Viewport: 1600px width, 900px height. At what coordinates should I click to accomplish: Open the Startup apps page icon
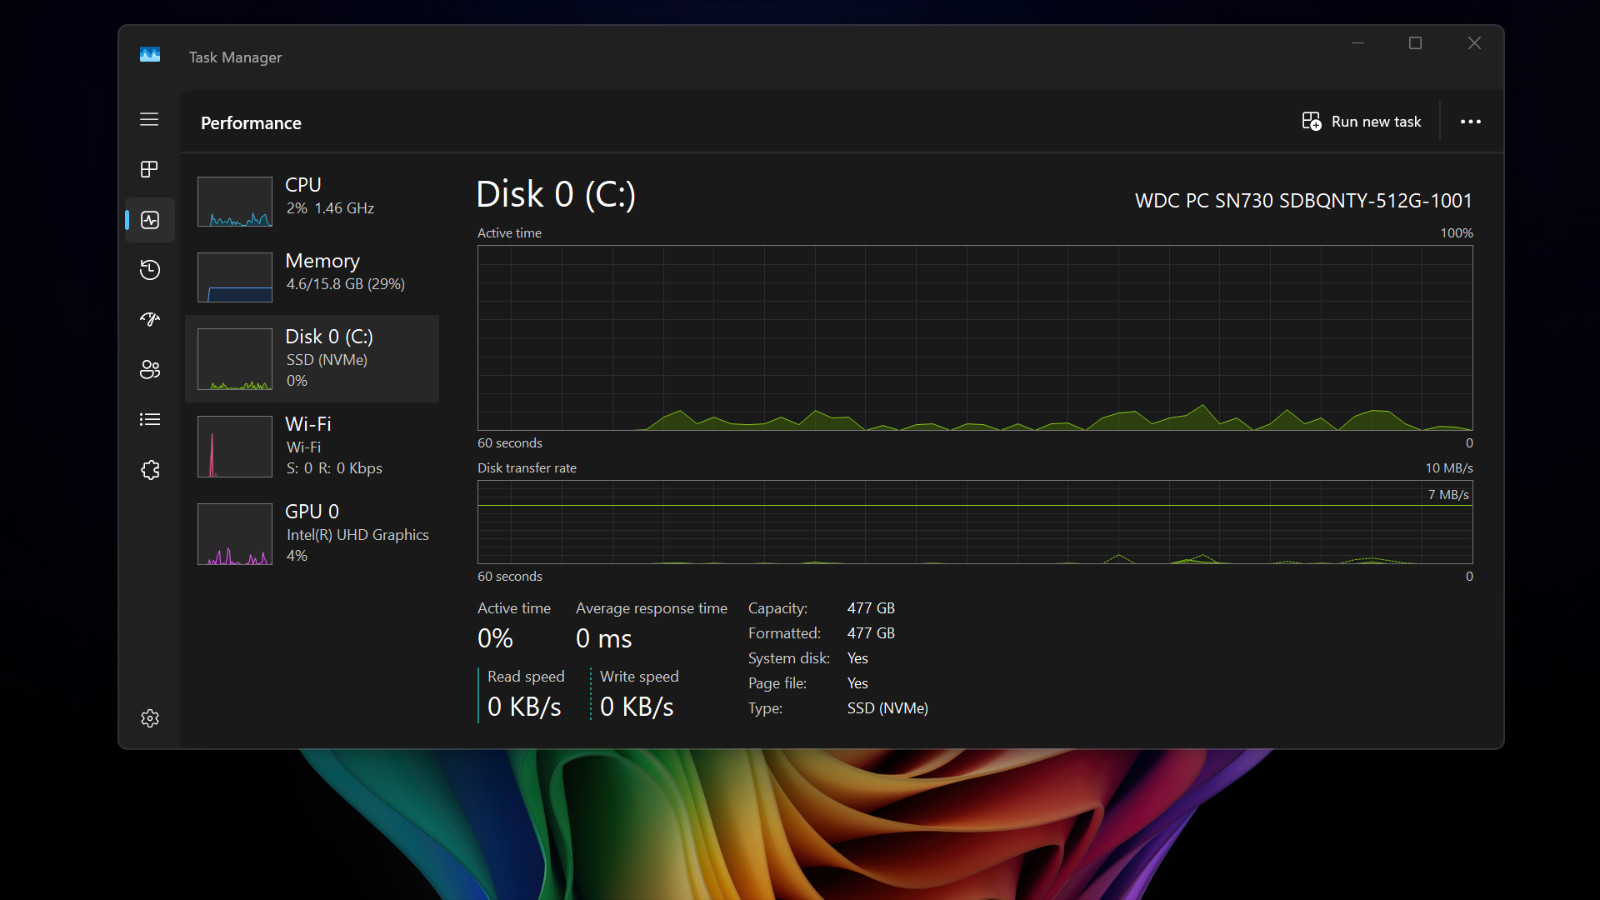[150, 319]
